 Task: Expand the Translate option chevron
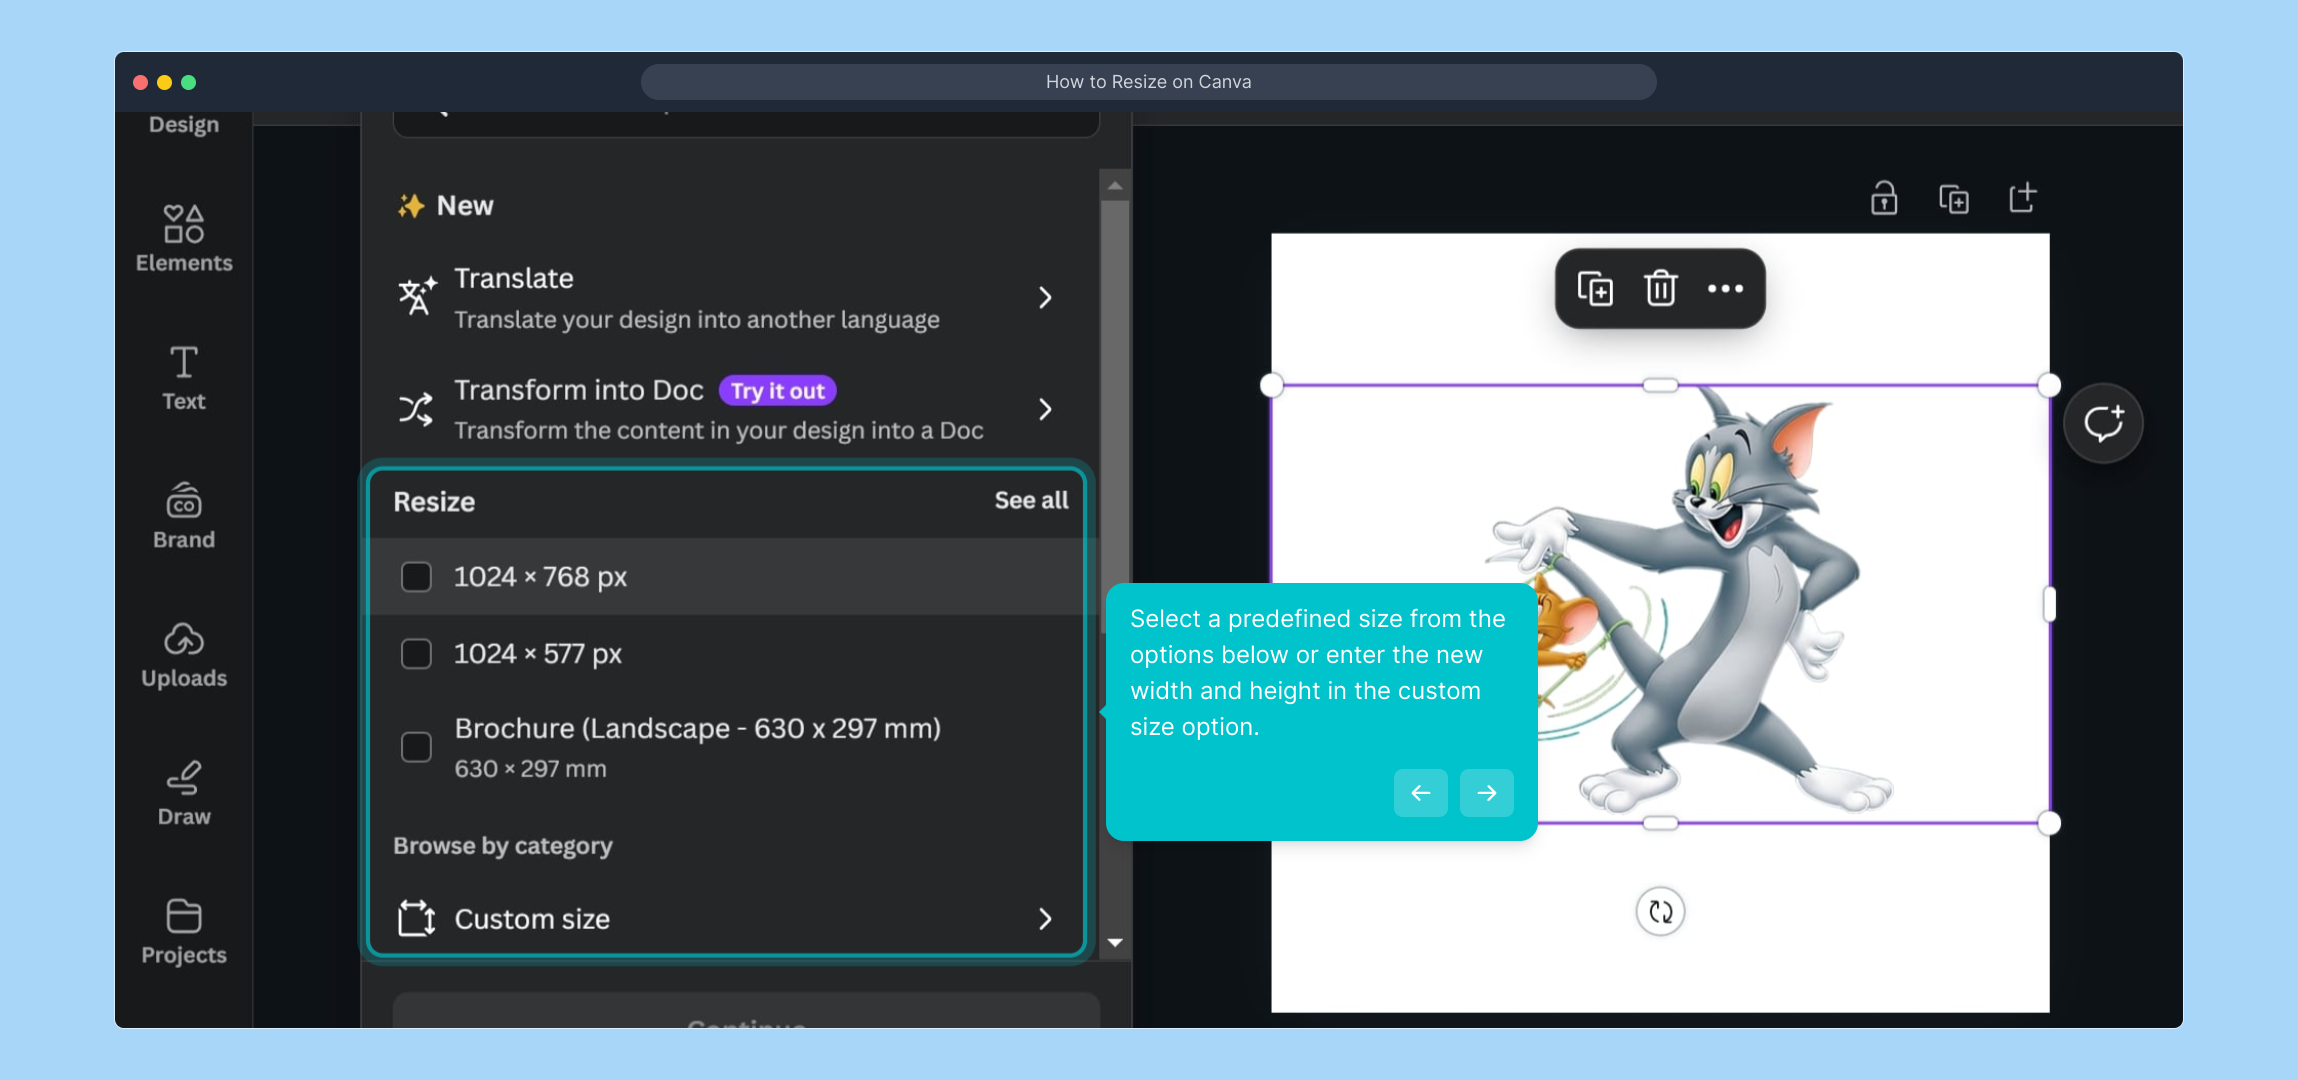(x=1044, y=298)
